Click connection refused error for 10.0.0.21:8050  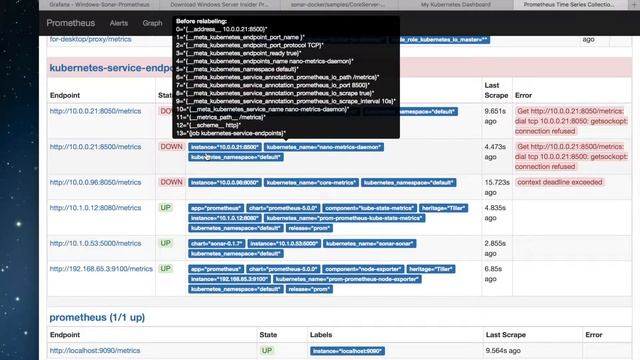pyautogui.click(x=571, y=121)
